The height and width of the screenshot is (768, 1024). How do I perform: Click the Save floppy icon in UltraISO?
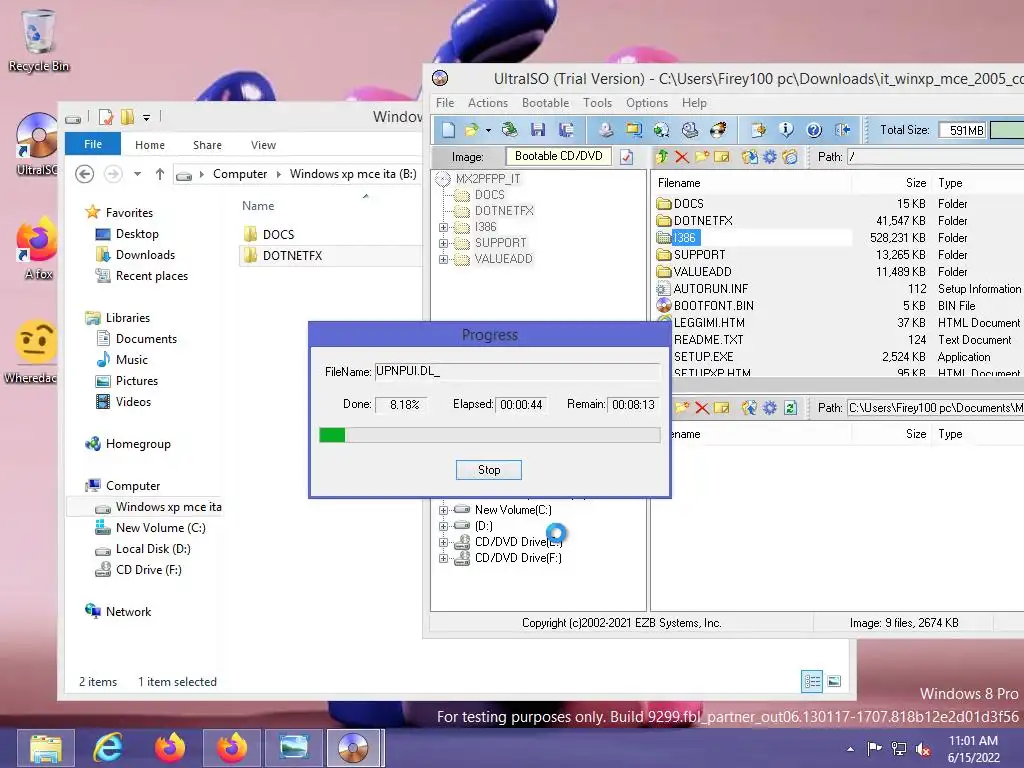[537, 130]
